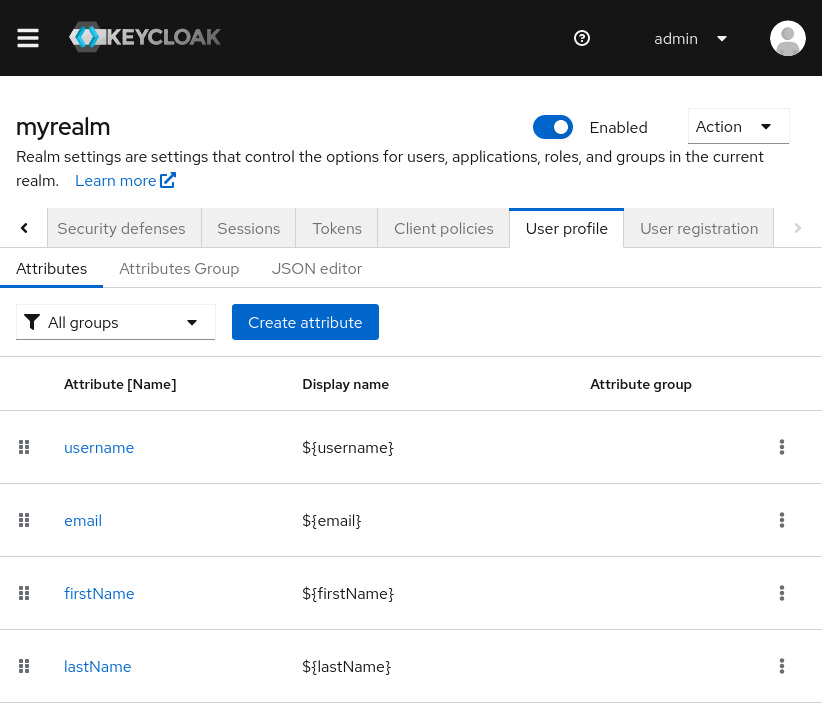Open the admin account dropdown
Screen dimensions: 822x707
(x=688, y=38)
